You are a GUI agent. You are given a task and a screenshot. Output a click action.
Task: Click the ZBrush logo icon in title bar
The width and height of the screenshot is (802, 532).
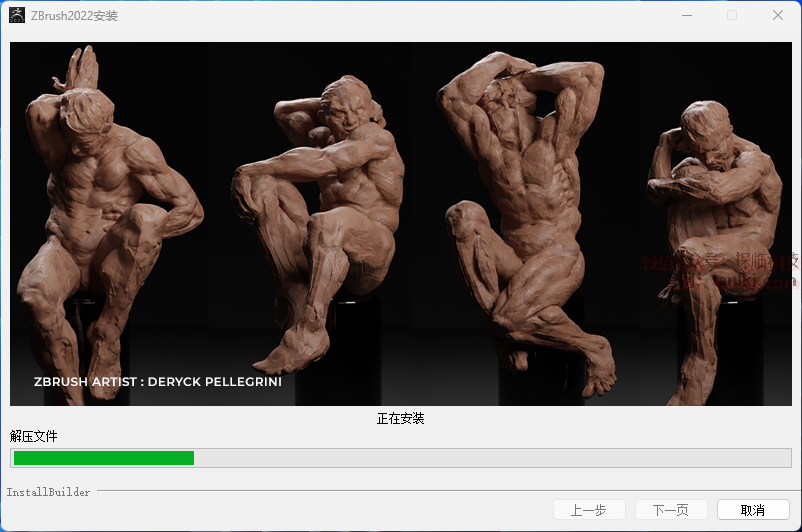17,15
